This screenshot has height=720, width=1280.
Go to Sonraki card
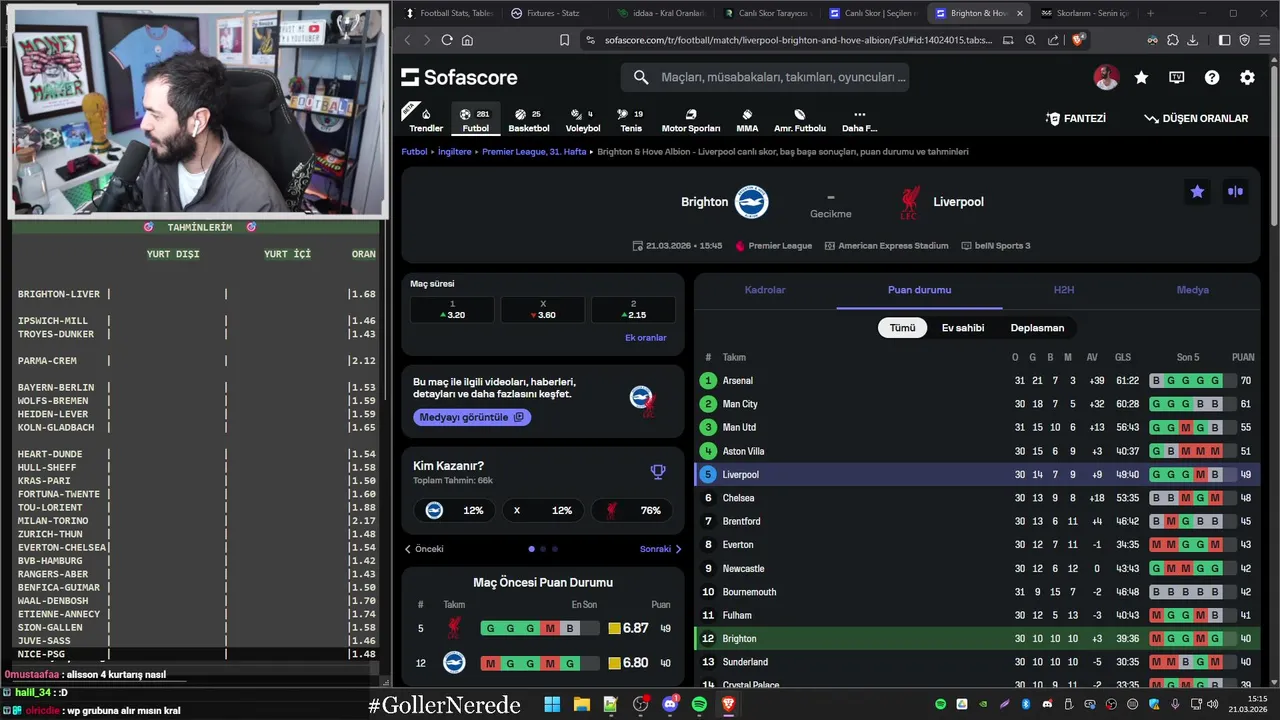pyautogui.click(x=661, y=549)
